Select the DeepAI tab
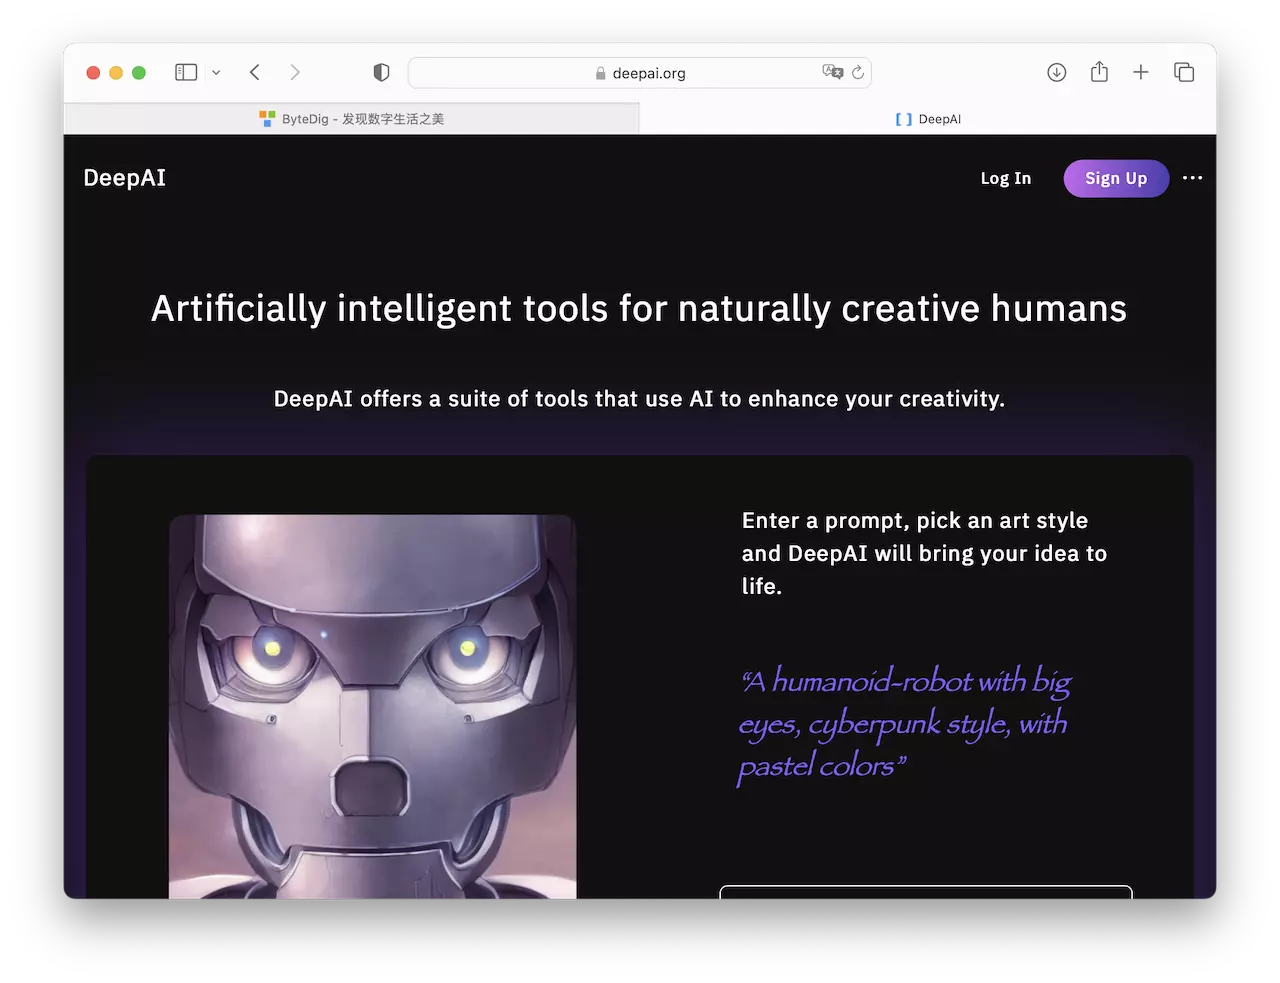The image size is (1280, 983). pos(928,119)
